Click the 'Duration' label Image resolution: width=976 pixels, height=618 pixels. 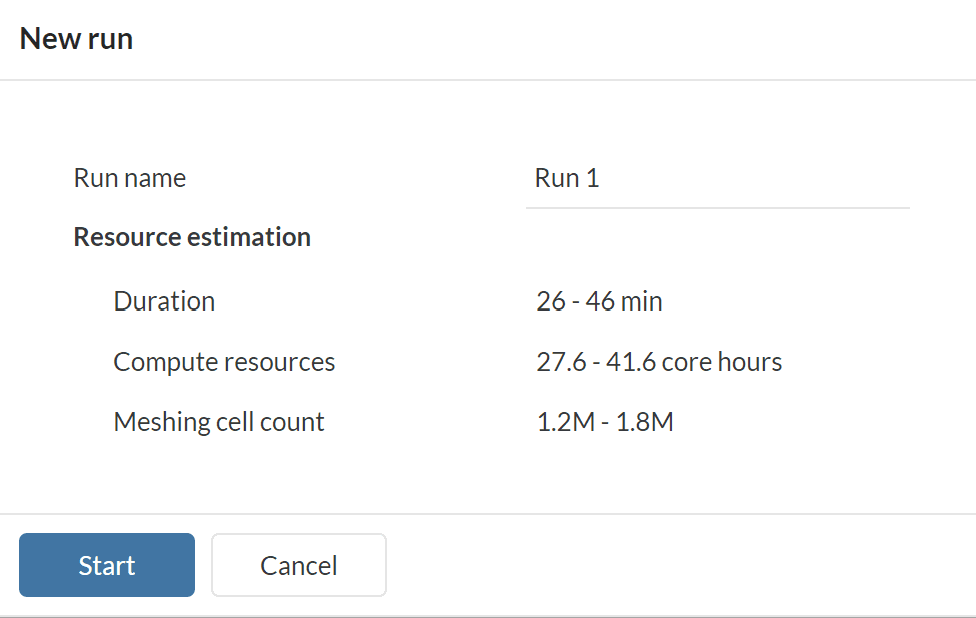point(164,301)
